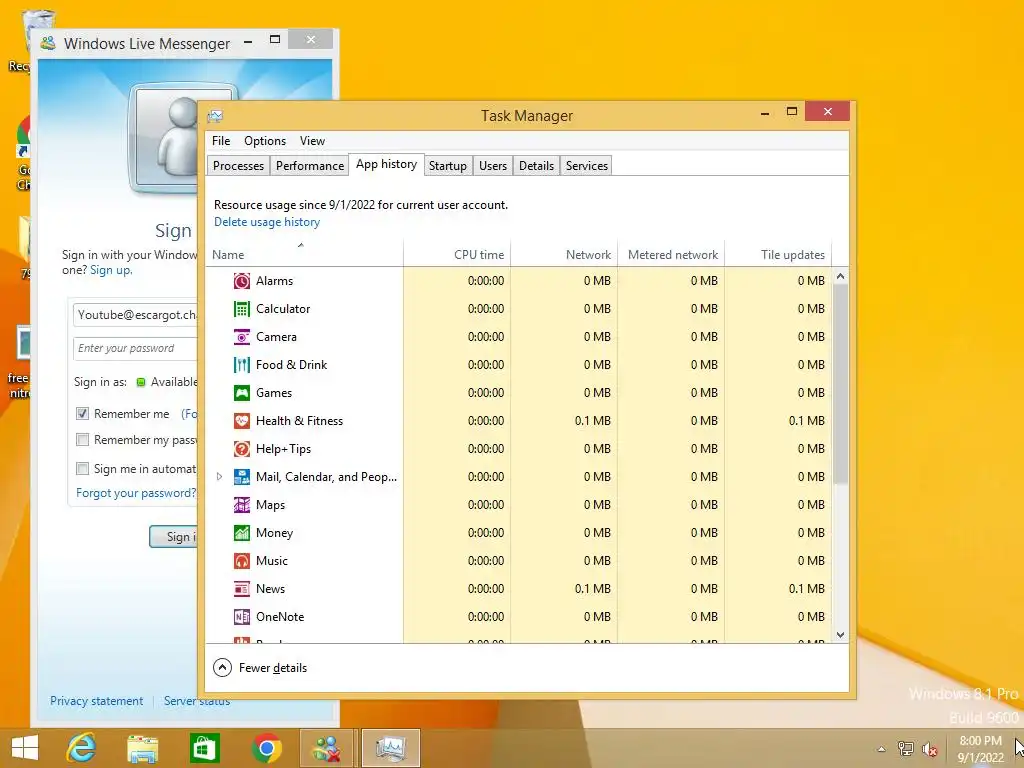
Task: Open the Privacy statement link
Action: pos(97,701)
